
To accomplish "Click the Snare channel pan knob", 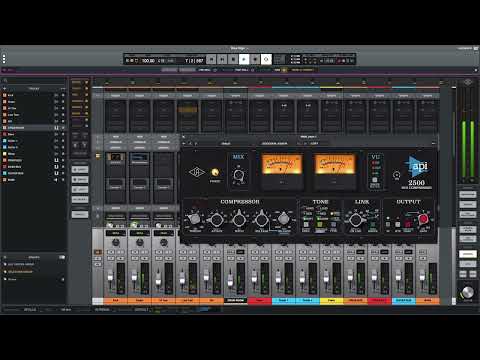I will coord(140,242).
